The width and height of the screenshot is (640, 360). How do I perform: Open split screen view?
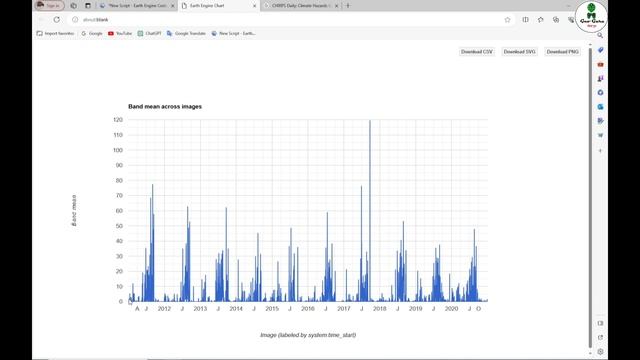pos(525,20)
